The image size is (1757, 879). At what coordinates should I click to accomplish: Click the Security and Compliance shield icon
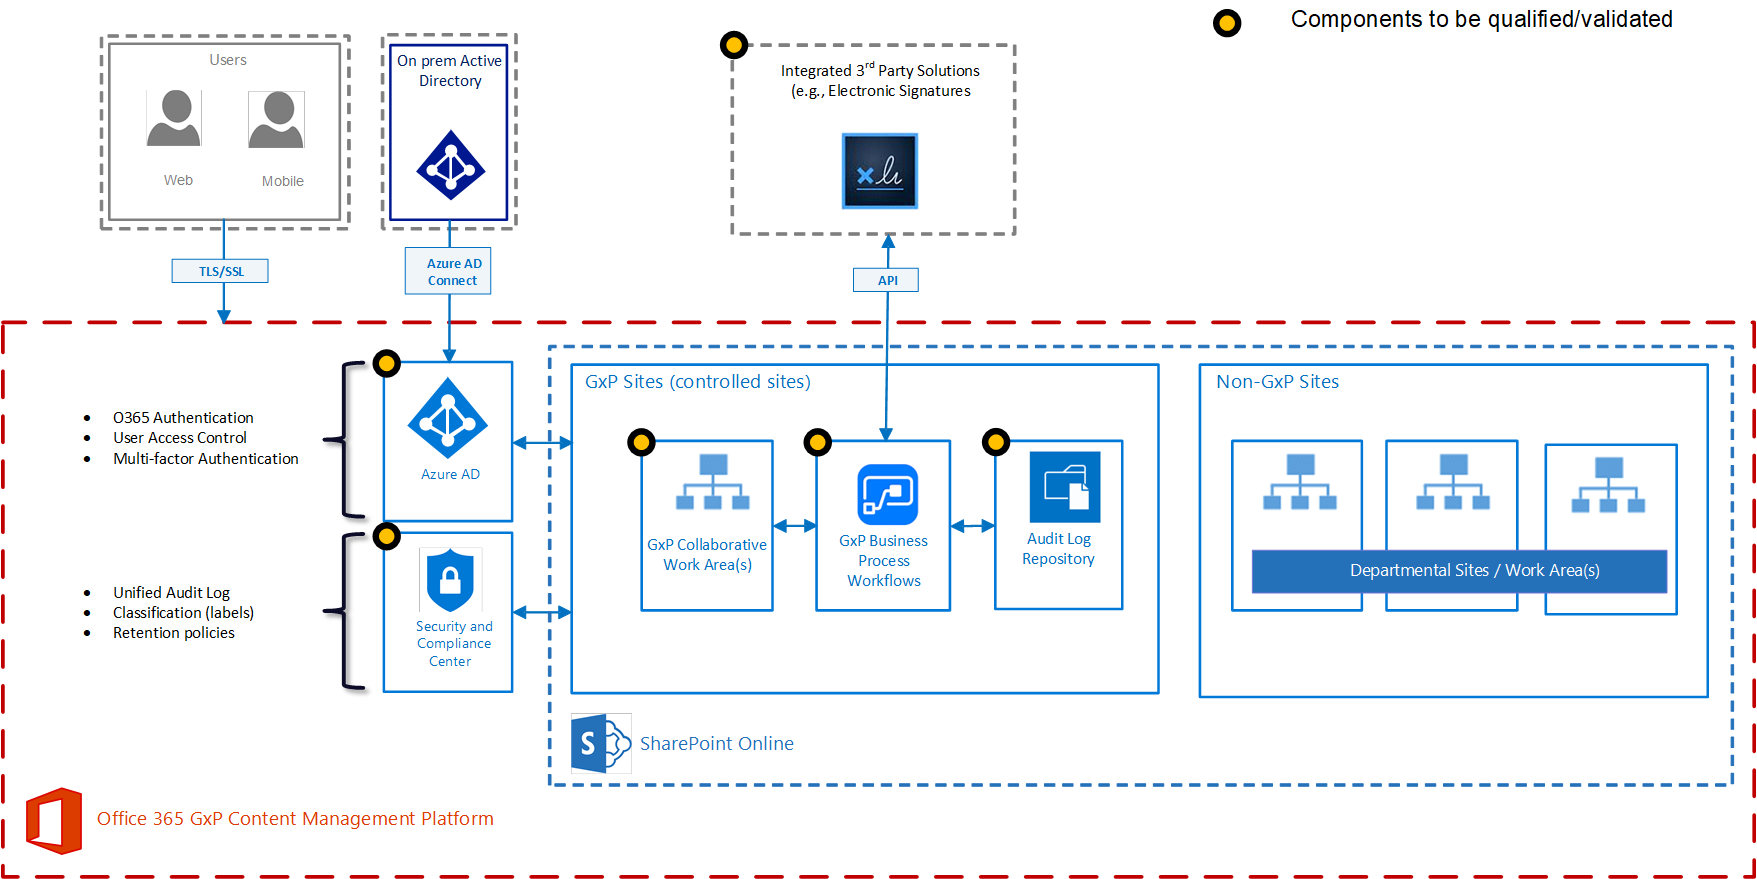pos(450,580)
